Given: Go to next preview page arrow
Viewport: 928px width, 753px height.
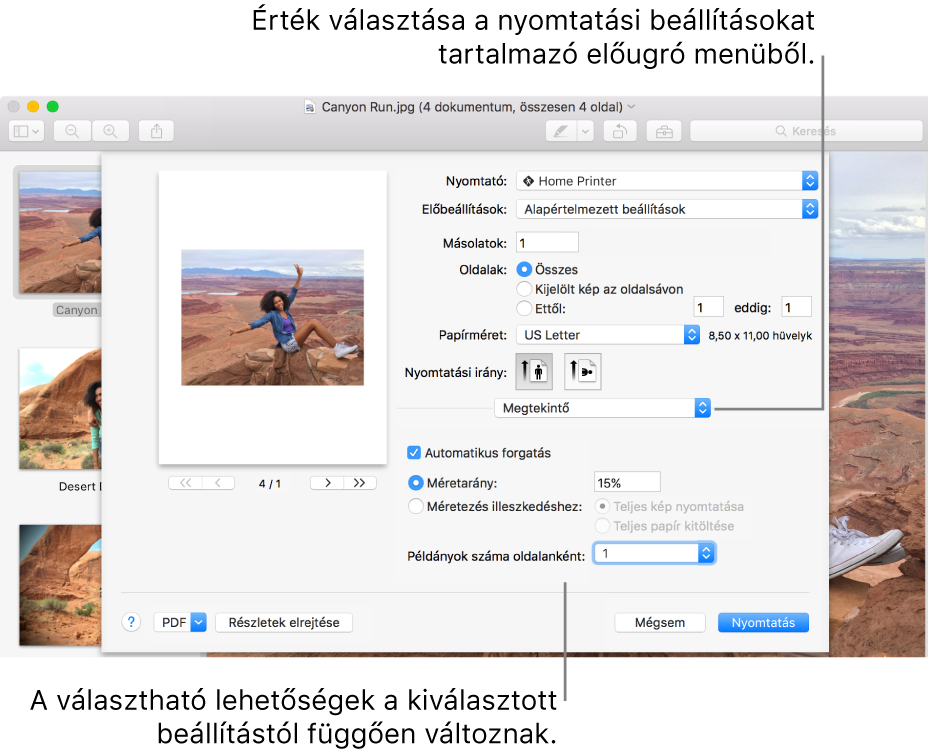Looking at the screenshot, I should pos(327,483).
